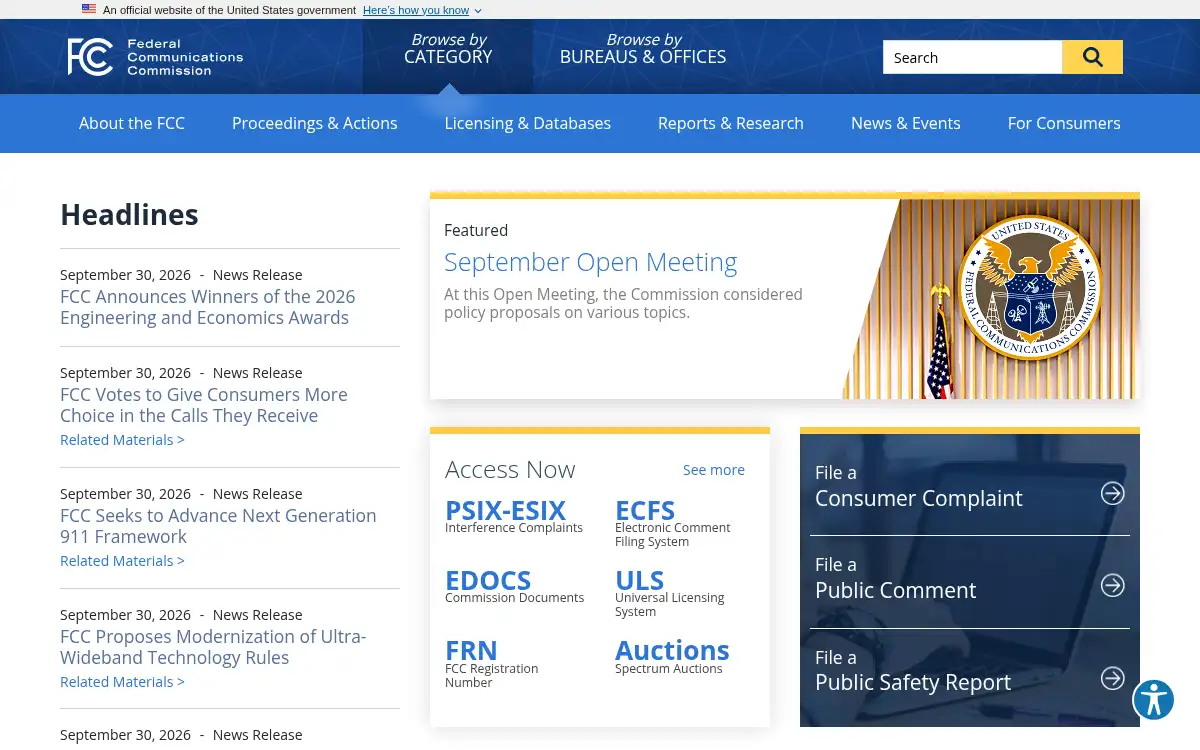
Task: Open For Consumers menu
Action: point(1064,123)
